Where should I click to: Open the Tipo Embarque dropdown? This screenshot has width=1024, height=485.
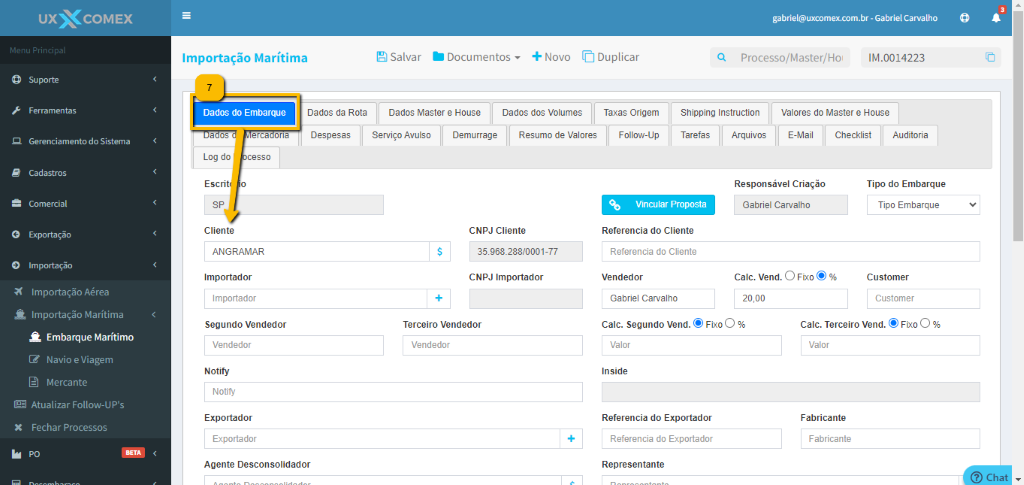(x=923, y=205)
